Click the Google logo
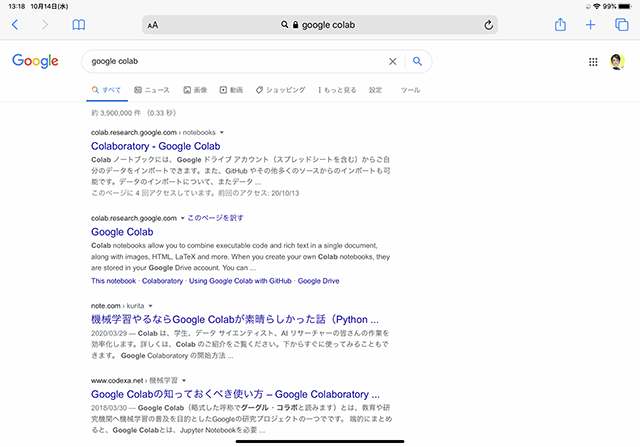Viewport: 640px width, 447px height. (x=35, y=61)
